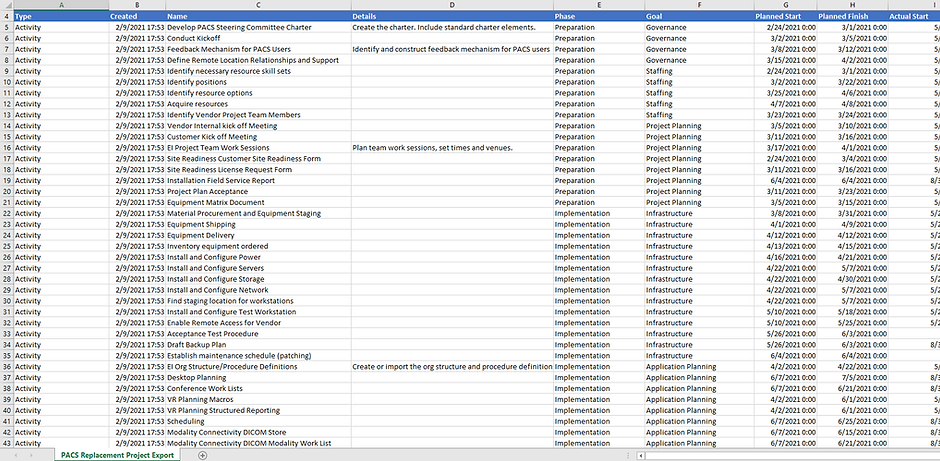Select column F header
Image resolution: width=940 pixels, height=461 pixels.
click(699, 5)
